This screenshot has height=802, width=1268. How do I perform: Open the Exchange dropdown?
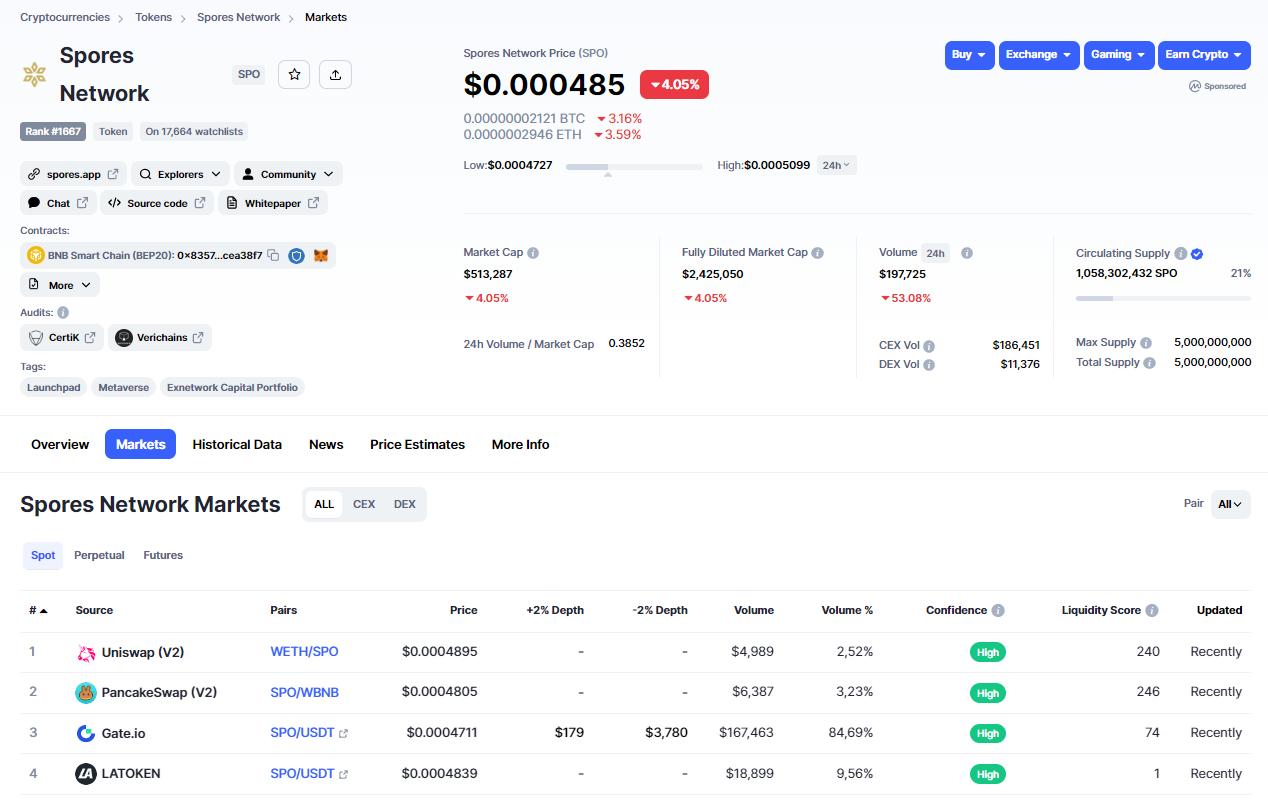pos(1039,55)
